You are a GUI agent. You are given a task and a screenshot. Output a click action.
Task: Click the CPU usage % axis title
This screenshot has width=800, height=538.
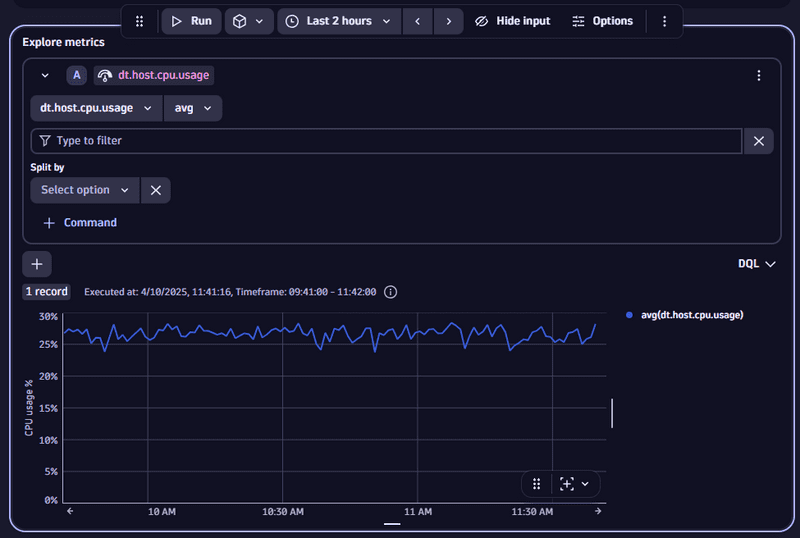point(29,408)
